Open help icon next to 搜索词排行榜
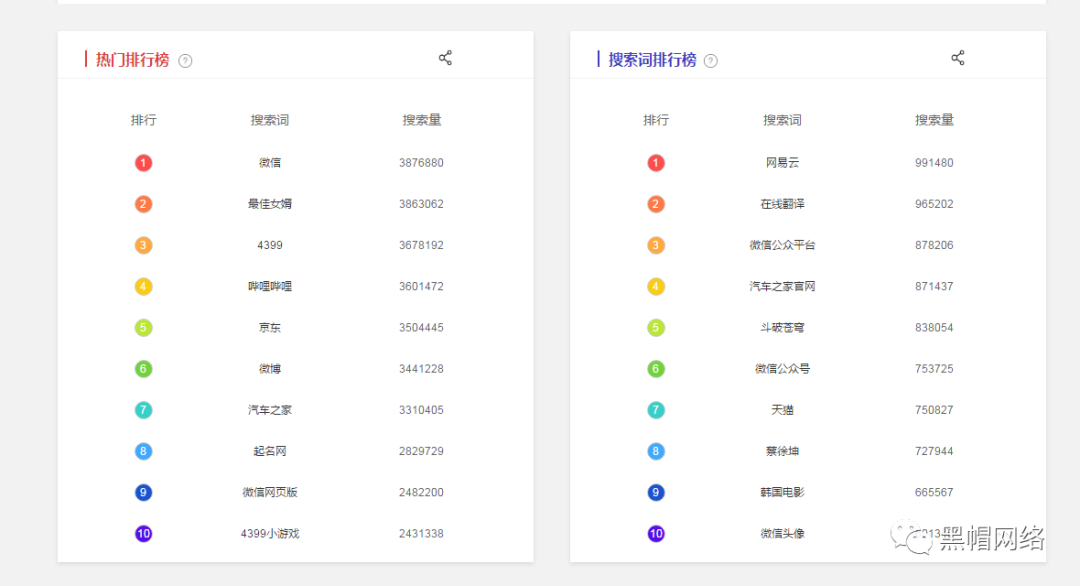Image resolution: width=1080 pixels, height=586 pixels. (711, 61)
